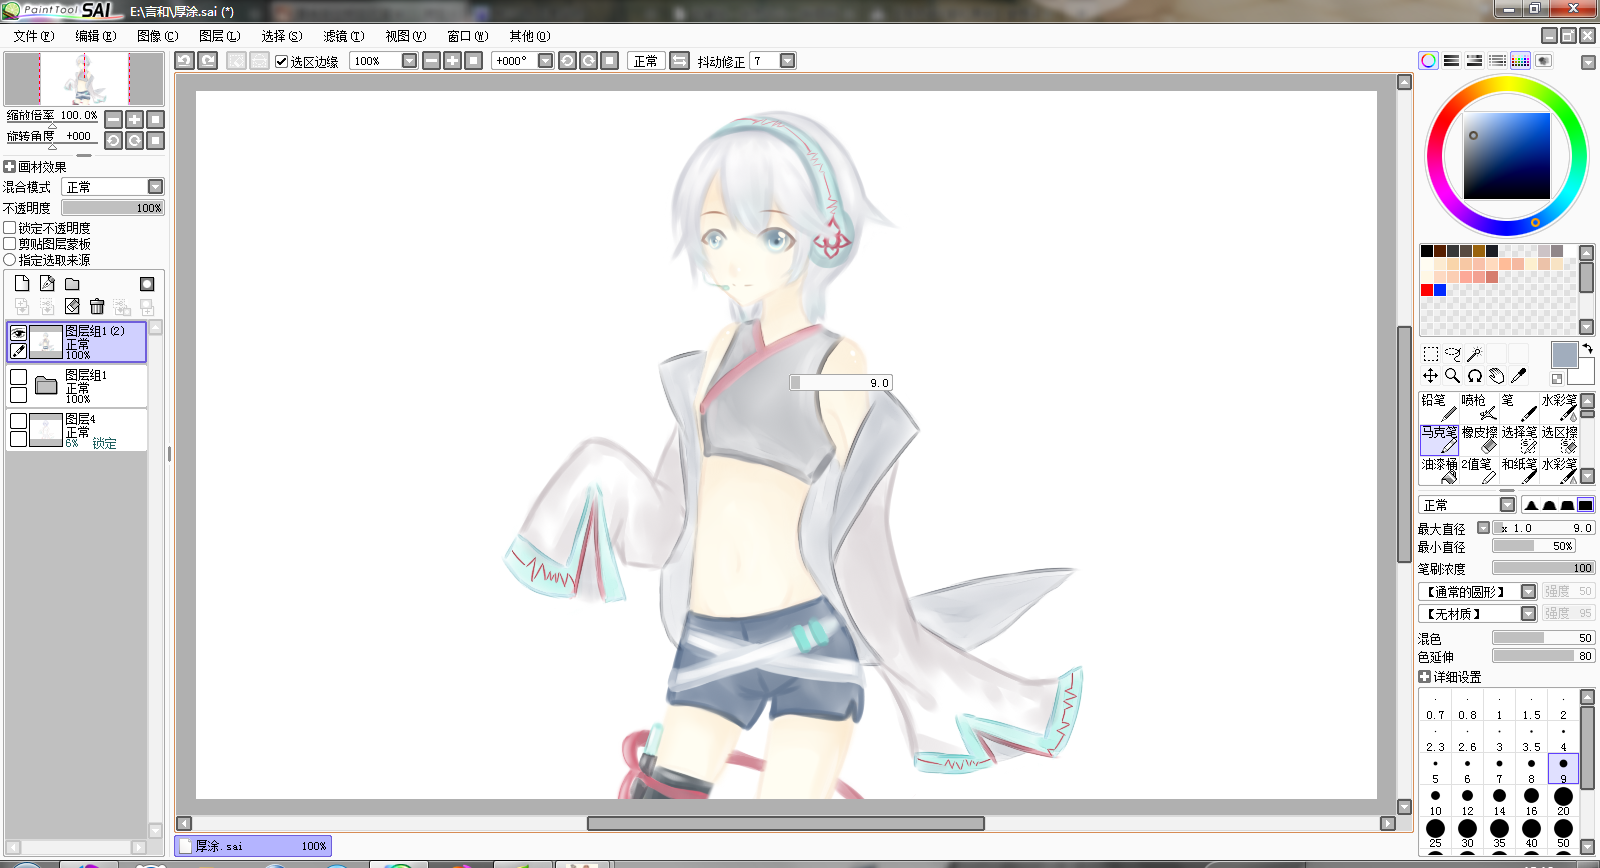
Task: Open the 无材质 texture dropdown
Action: [1528, 614]
